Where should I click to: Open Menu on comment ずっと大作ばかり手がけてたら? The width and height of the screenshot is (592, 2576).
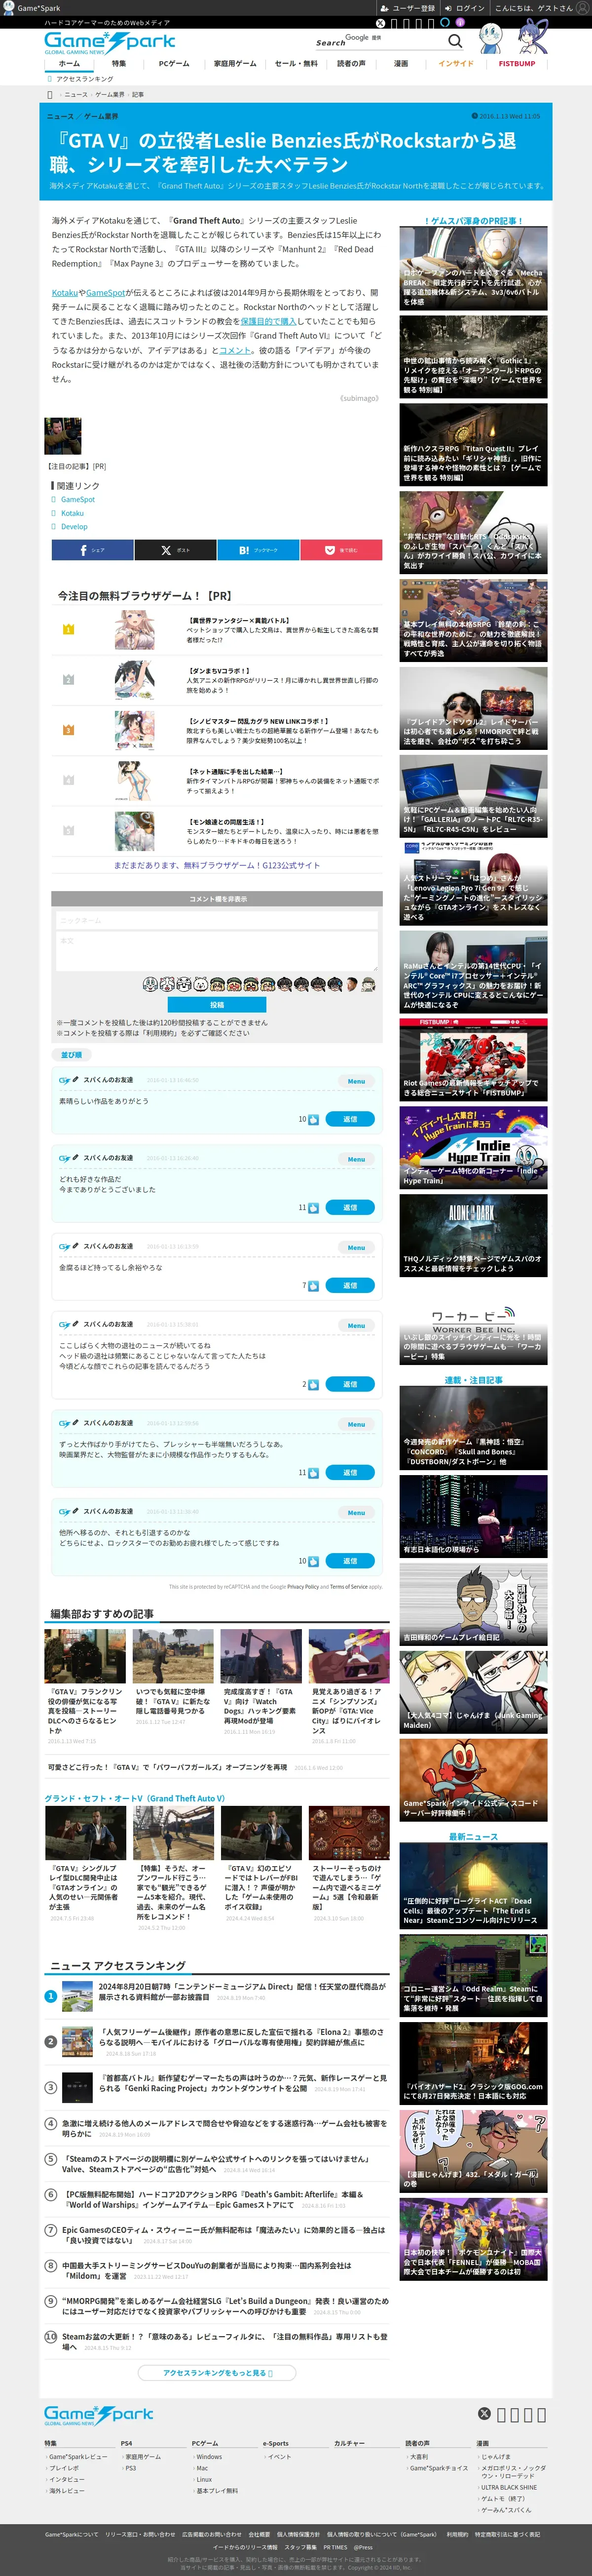356,1424
